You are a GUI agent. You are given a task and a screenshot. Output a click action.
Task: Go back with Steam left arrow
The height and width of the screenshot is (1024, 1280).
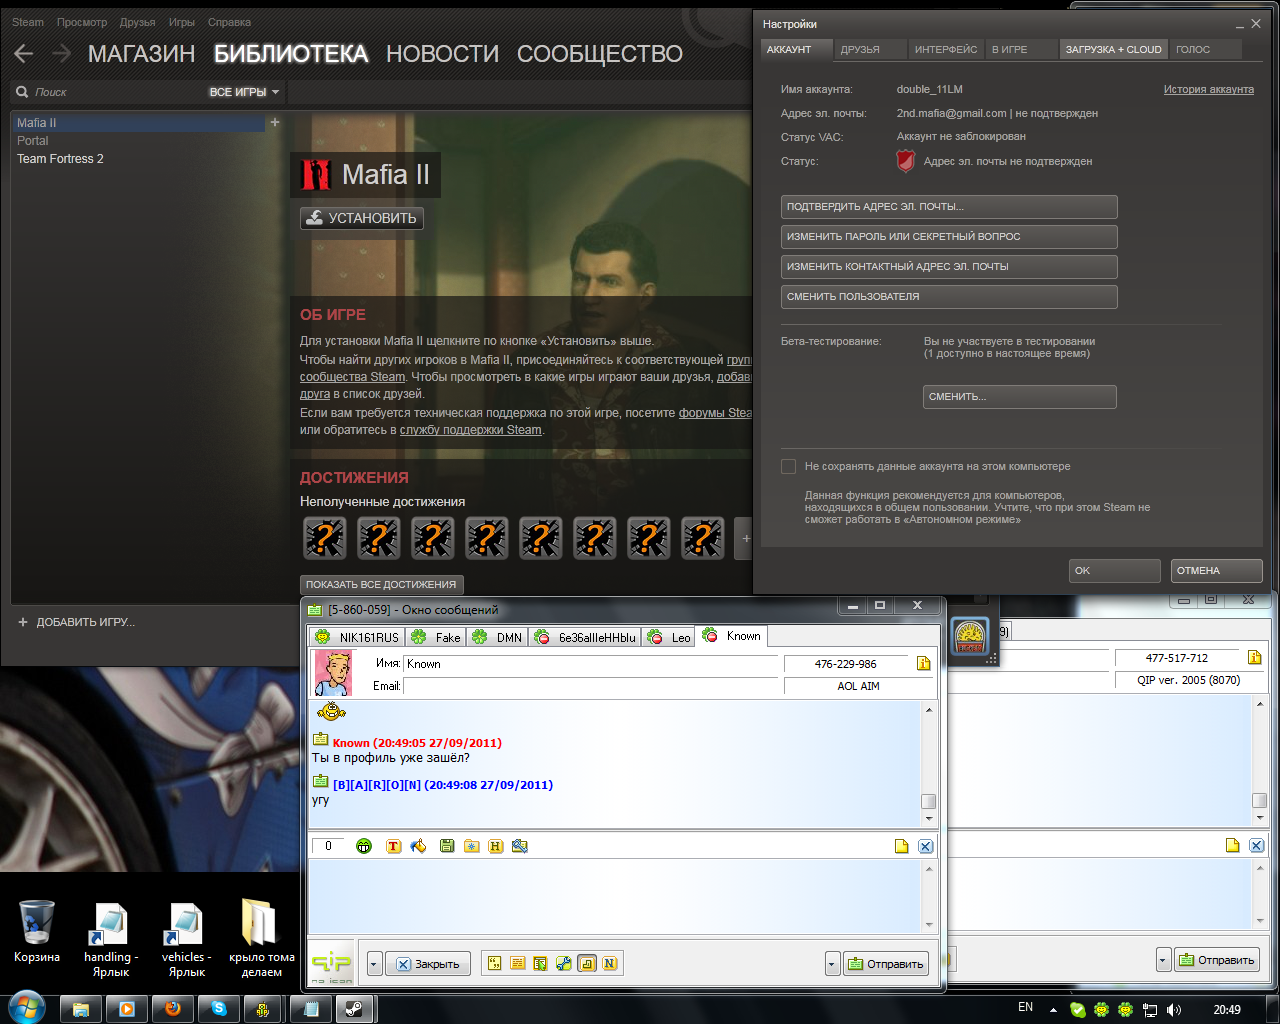point(24,54)
